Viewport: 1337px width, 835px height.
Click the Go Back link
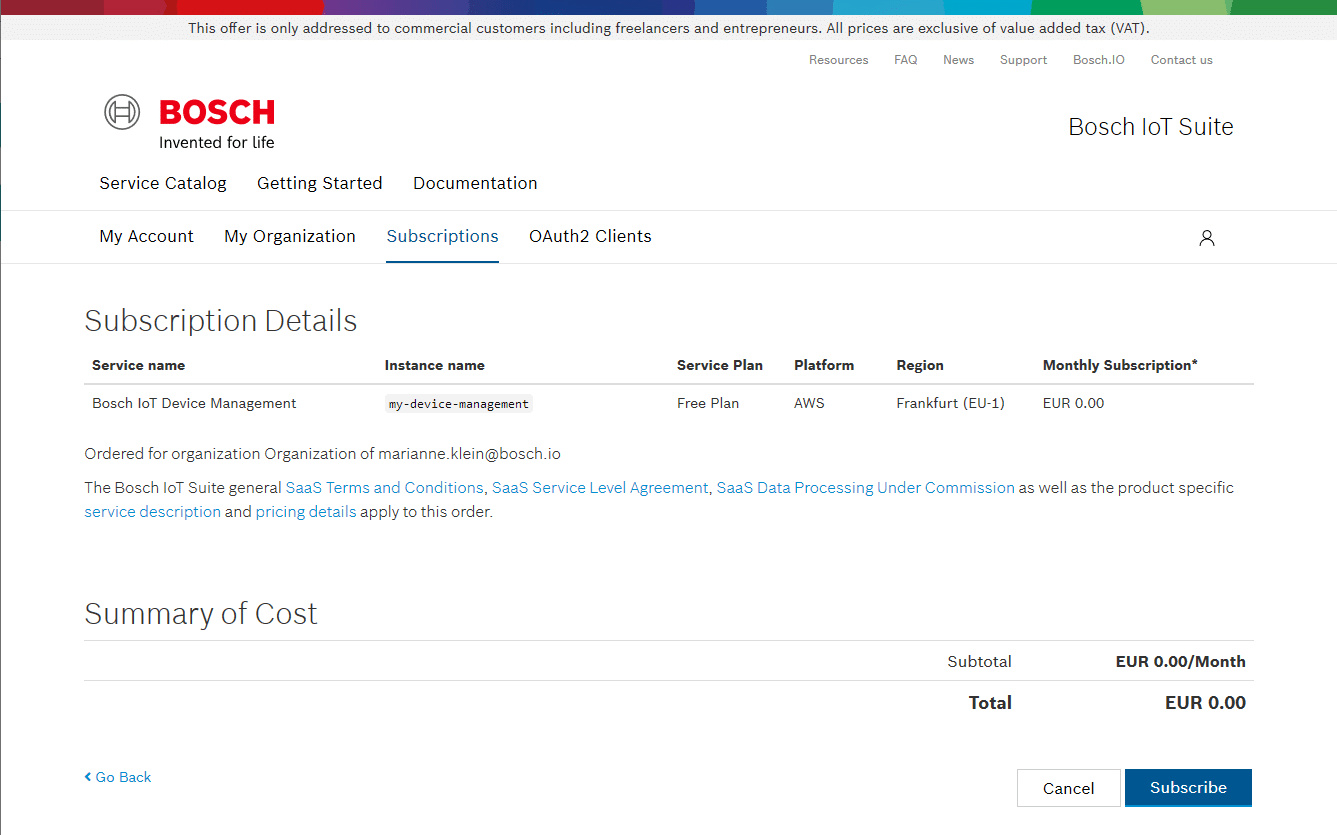[118, 777]
